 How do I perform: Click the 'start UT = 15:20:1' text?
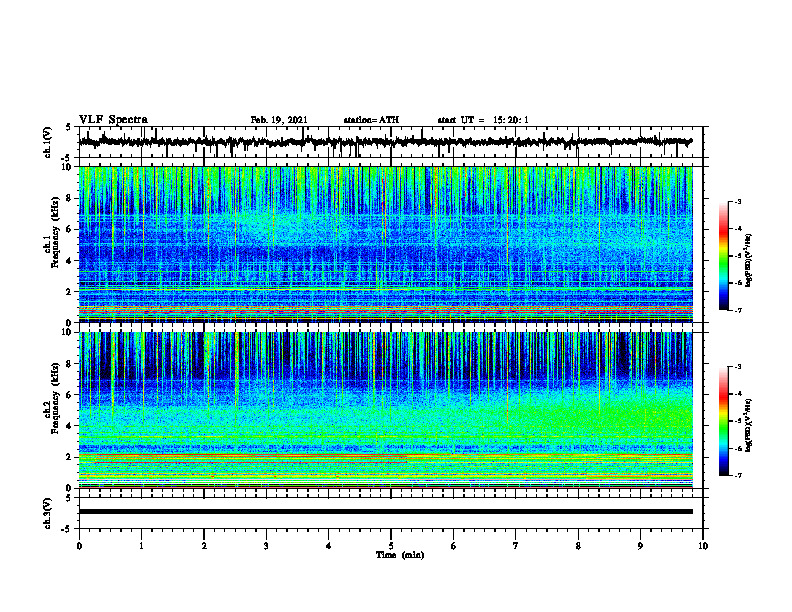[483, 120]
